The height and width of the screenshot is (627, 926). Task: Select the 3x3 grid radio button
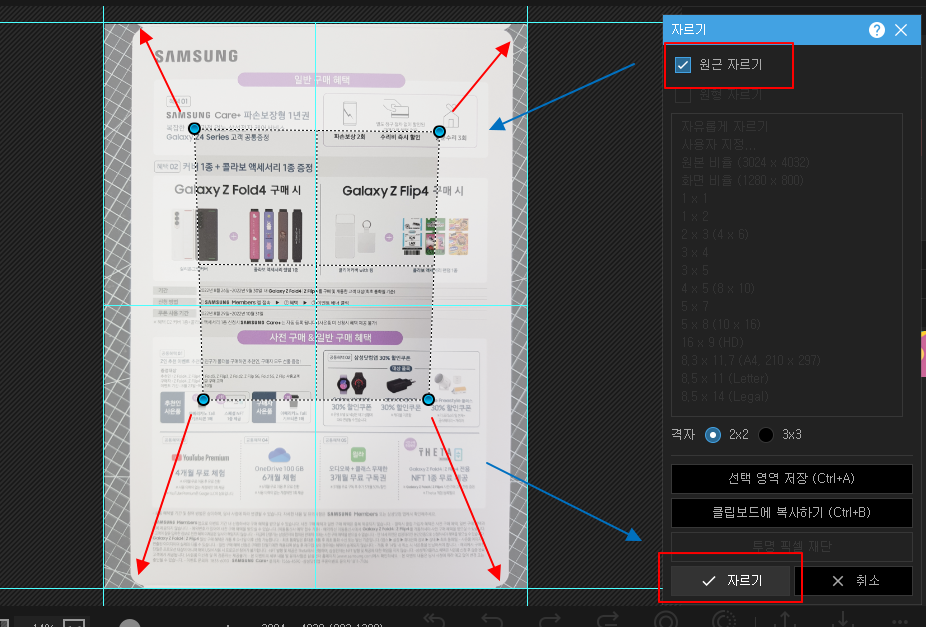click(x=766, y=435)
